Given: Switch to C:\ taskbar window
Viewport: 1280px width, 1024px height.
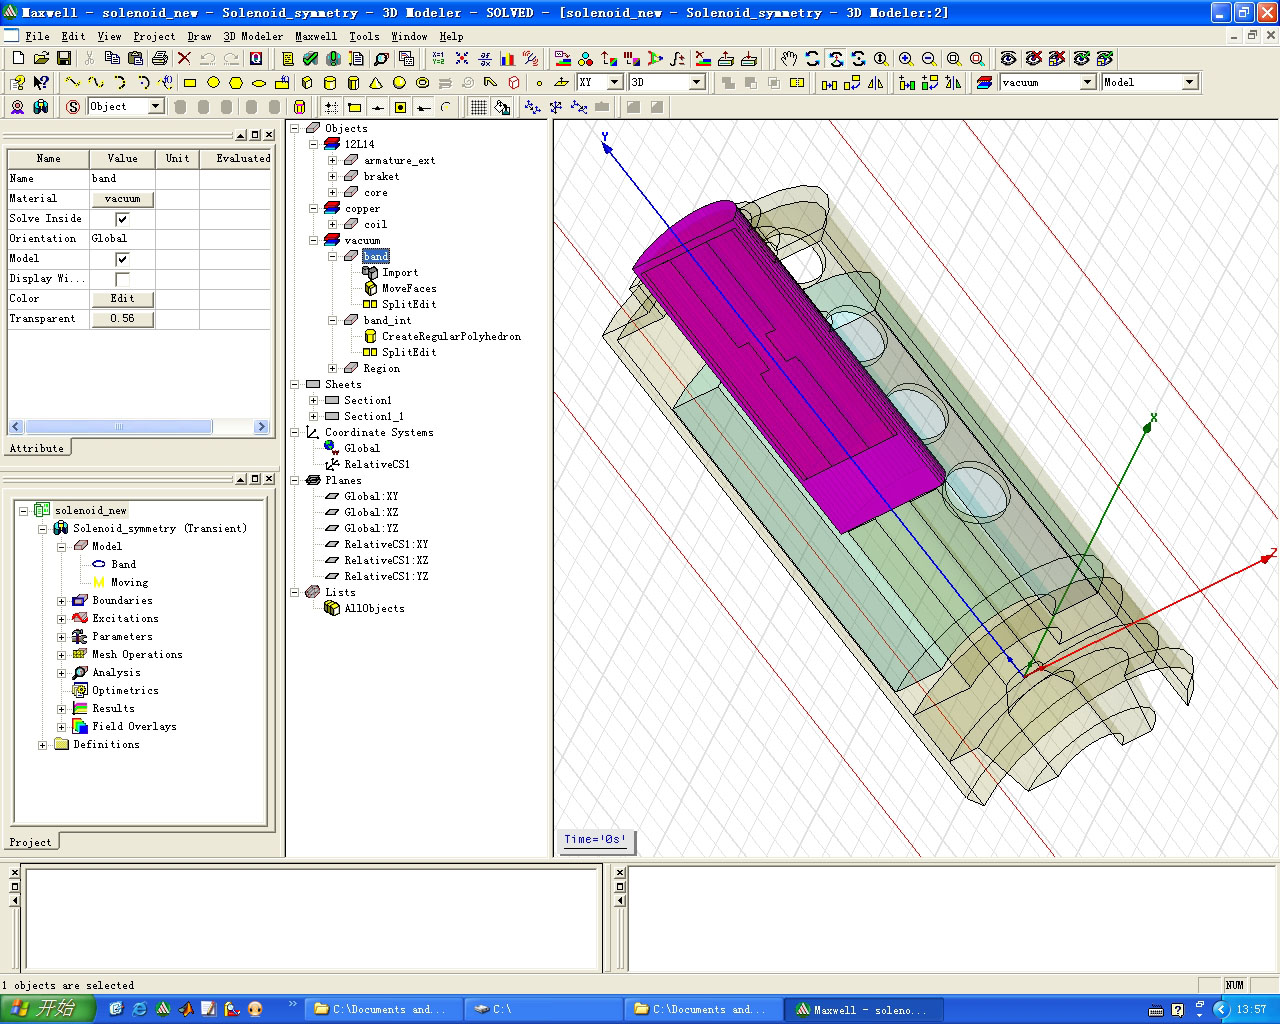Looking at the screenshot, I should 543,1009.
